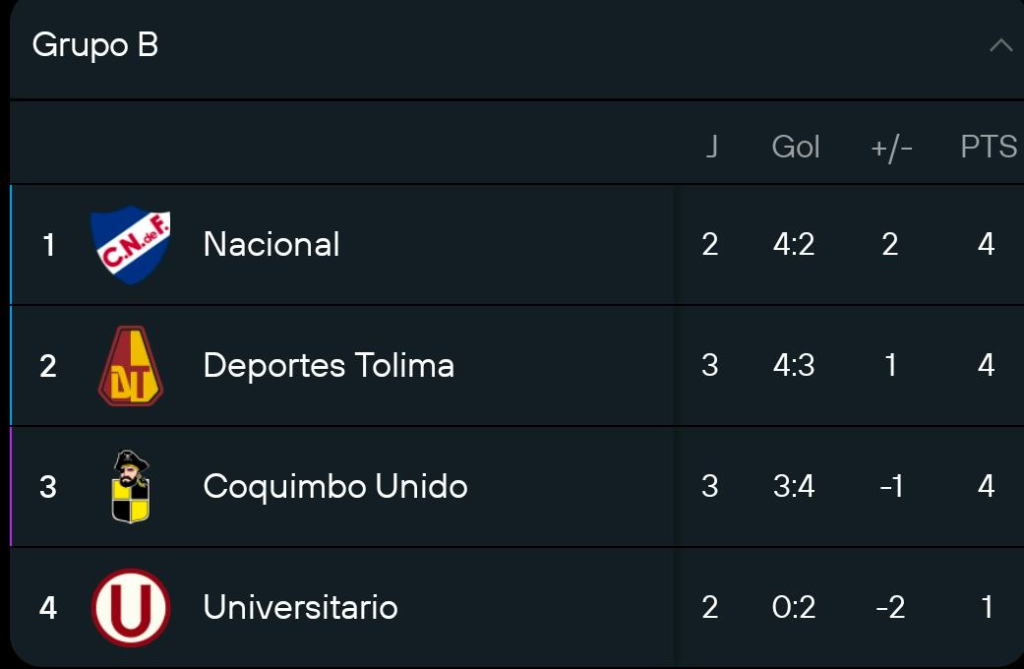Click the Nacional club crest

[x=131, y=245]
